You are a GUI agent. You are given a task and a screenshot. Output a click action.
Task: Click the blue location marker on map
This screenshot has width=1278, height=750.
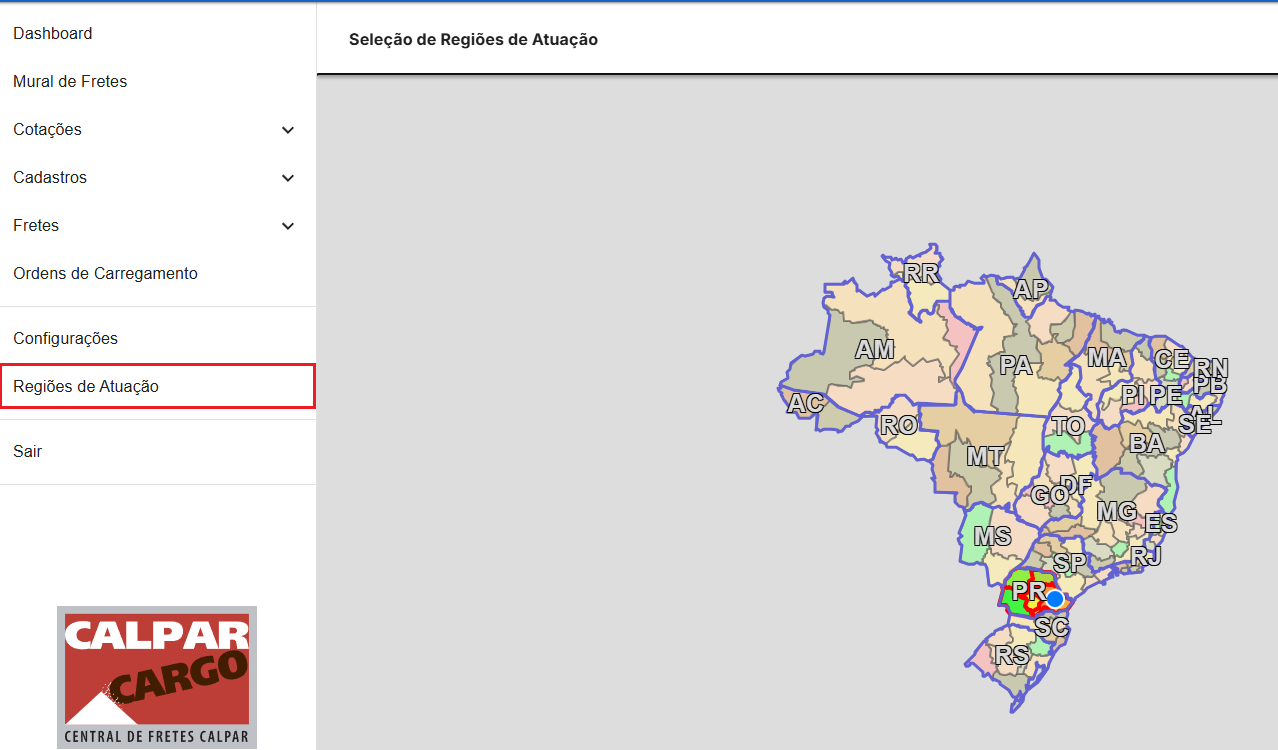[x=1054, y=599]
